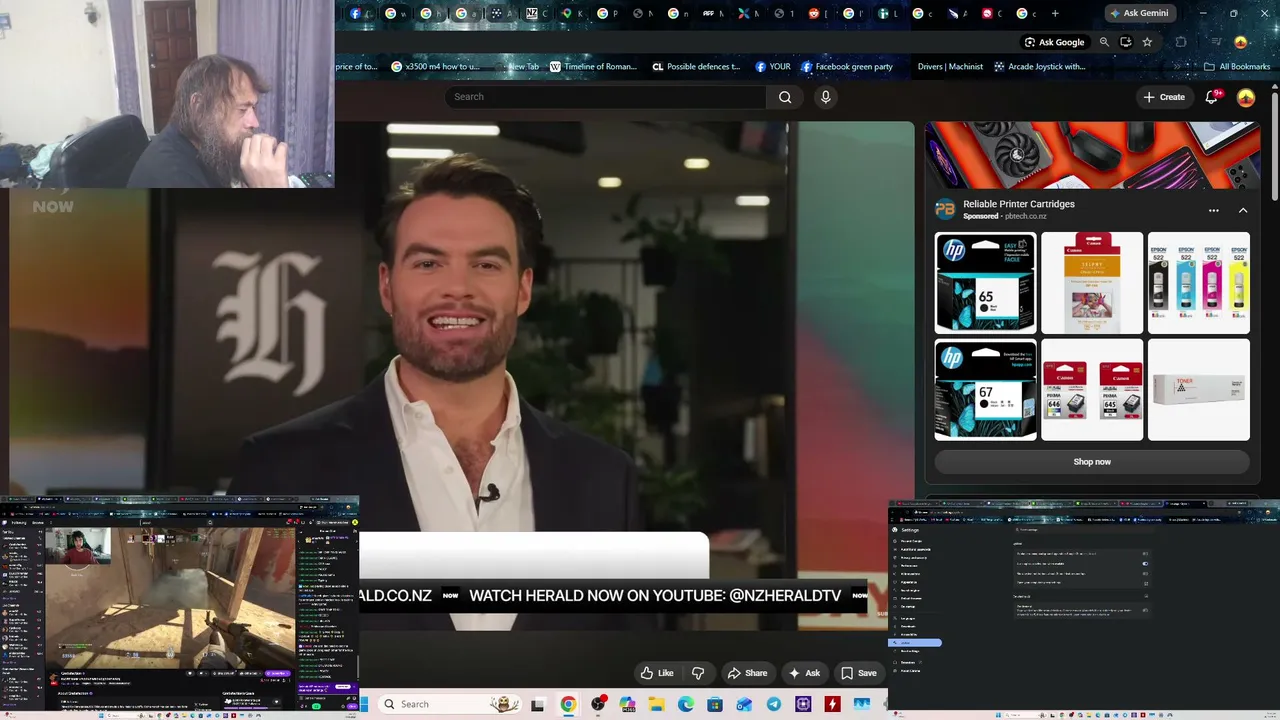Open the Shop now ad link
This screenshot has height=720, width=1280.
pyautogui.click(x=1092, y=462)
